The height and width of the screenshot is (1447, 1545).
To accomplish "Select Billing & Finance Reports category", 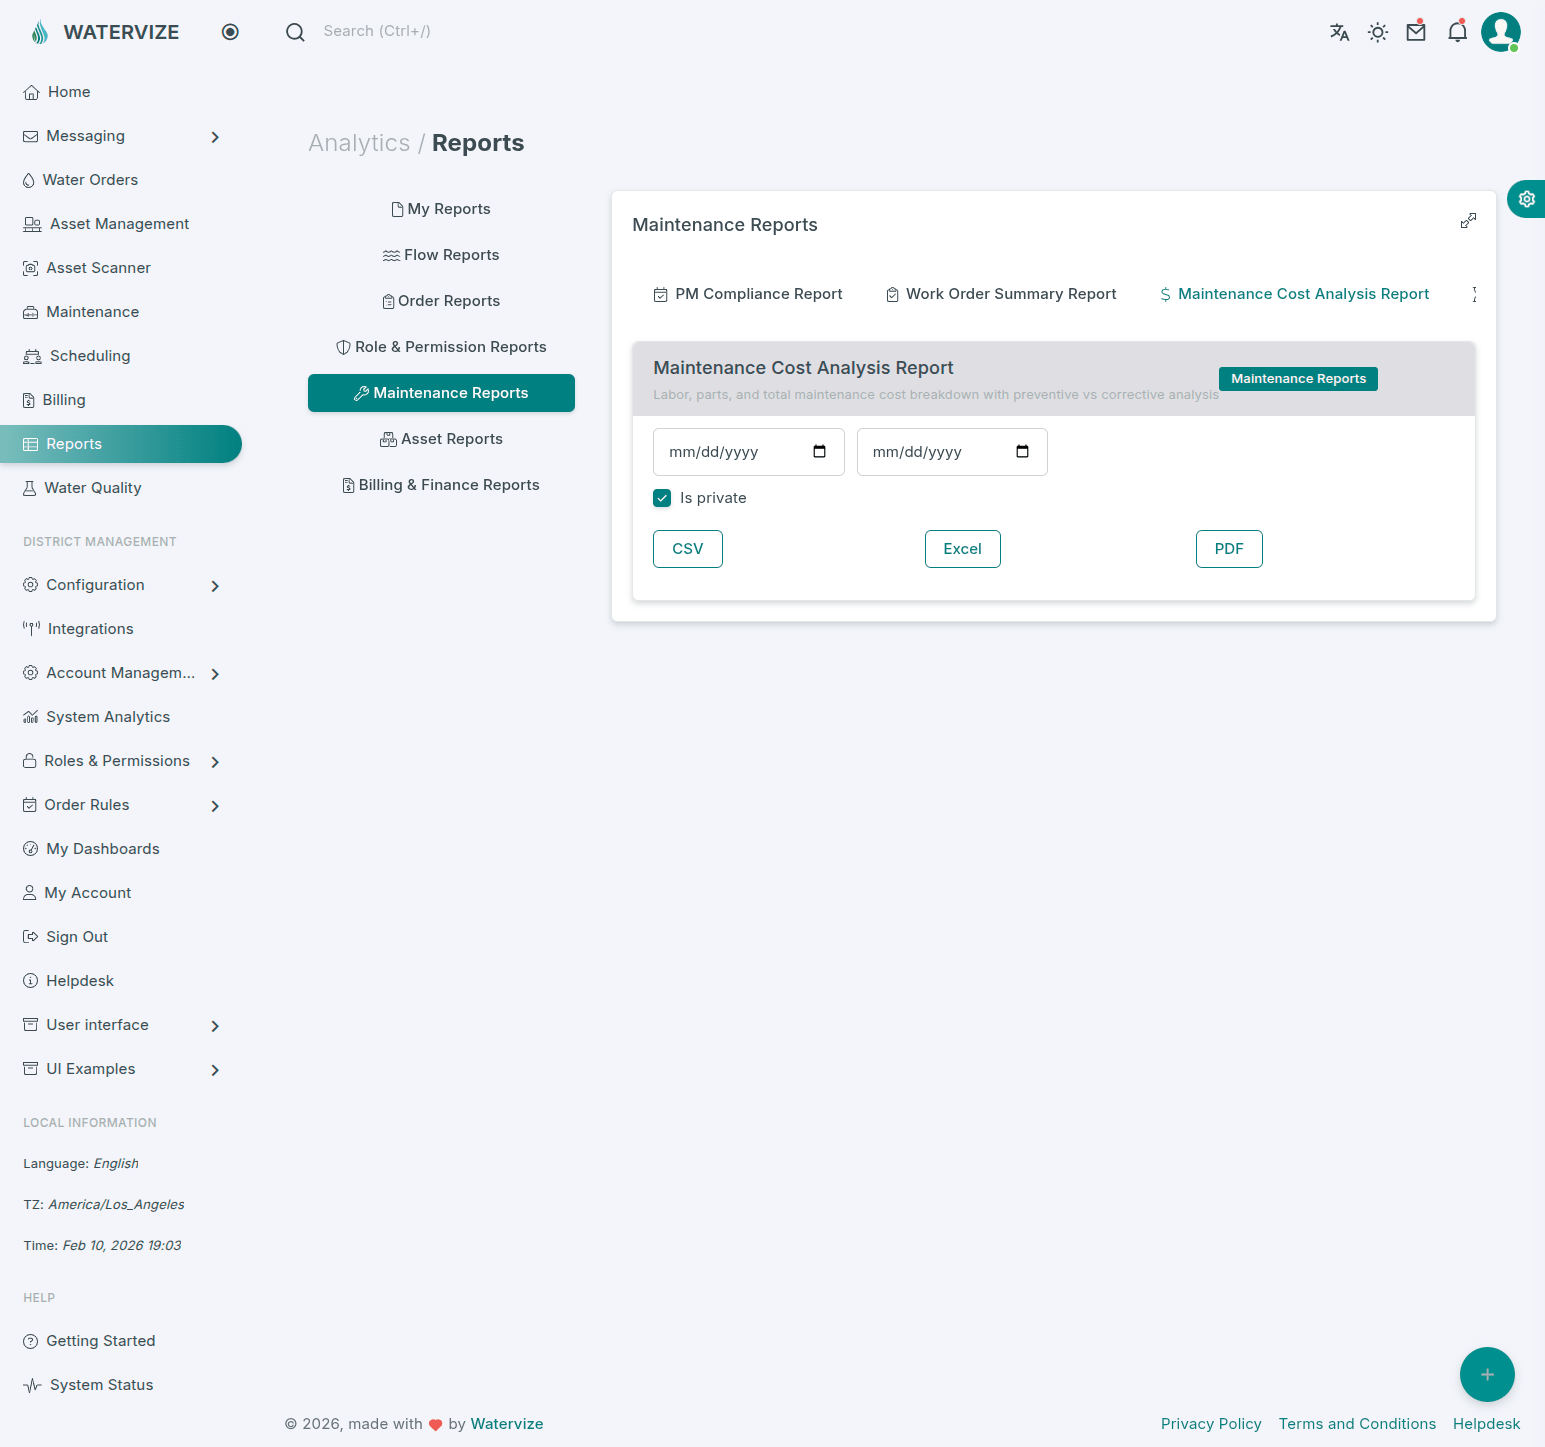I will 441,485.
